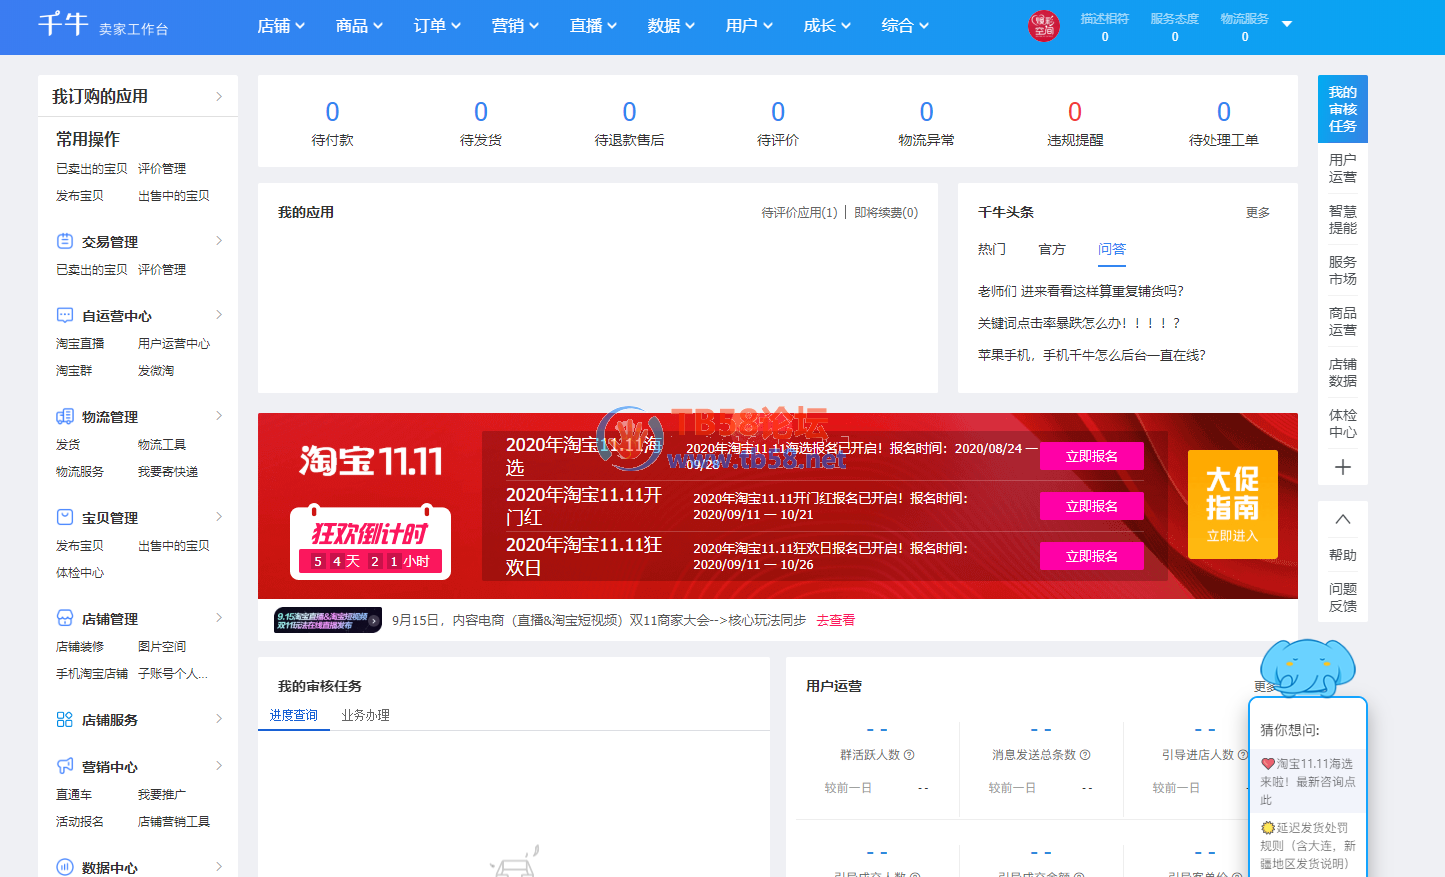The width and height of the screenshot is (1445, 877).
Task: Expand 我订购的应用 with its chevron
Action: [219, 96]
